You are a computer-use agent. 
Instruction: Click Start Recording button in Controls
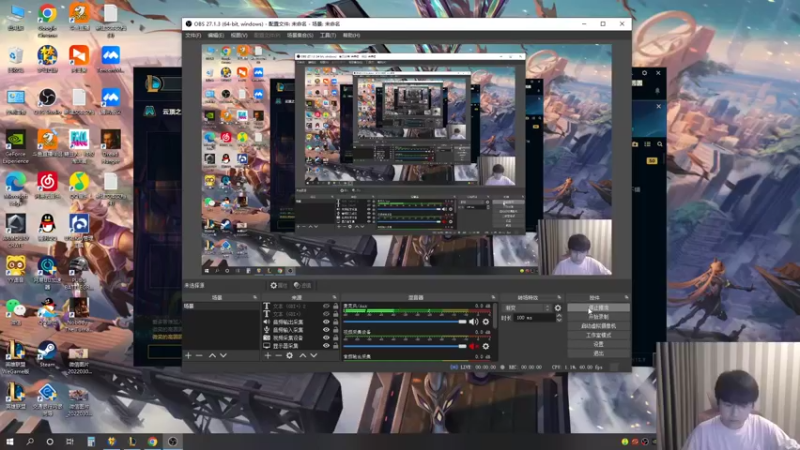click(598, 317)
